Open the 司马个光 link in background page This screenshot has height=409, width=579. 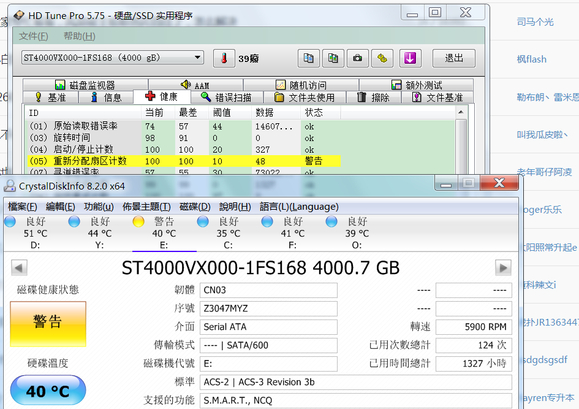(535, 22)
